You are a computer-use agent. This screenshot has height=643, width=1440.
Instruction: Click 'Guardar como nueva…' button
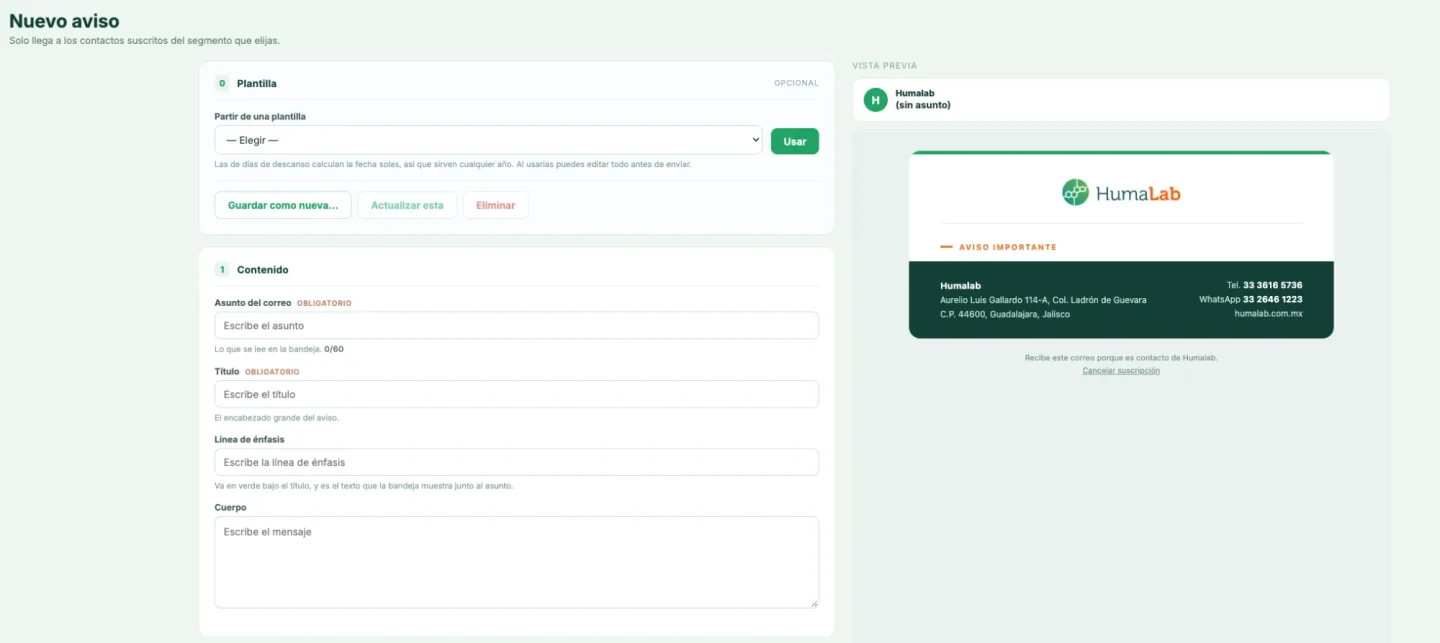pyautogui.click(x=283, y=205)
